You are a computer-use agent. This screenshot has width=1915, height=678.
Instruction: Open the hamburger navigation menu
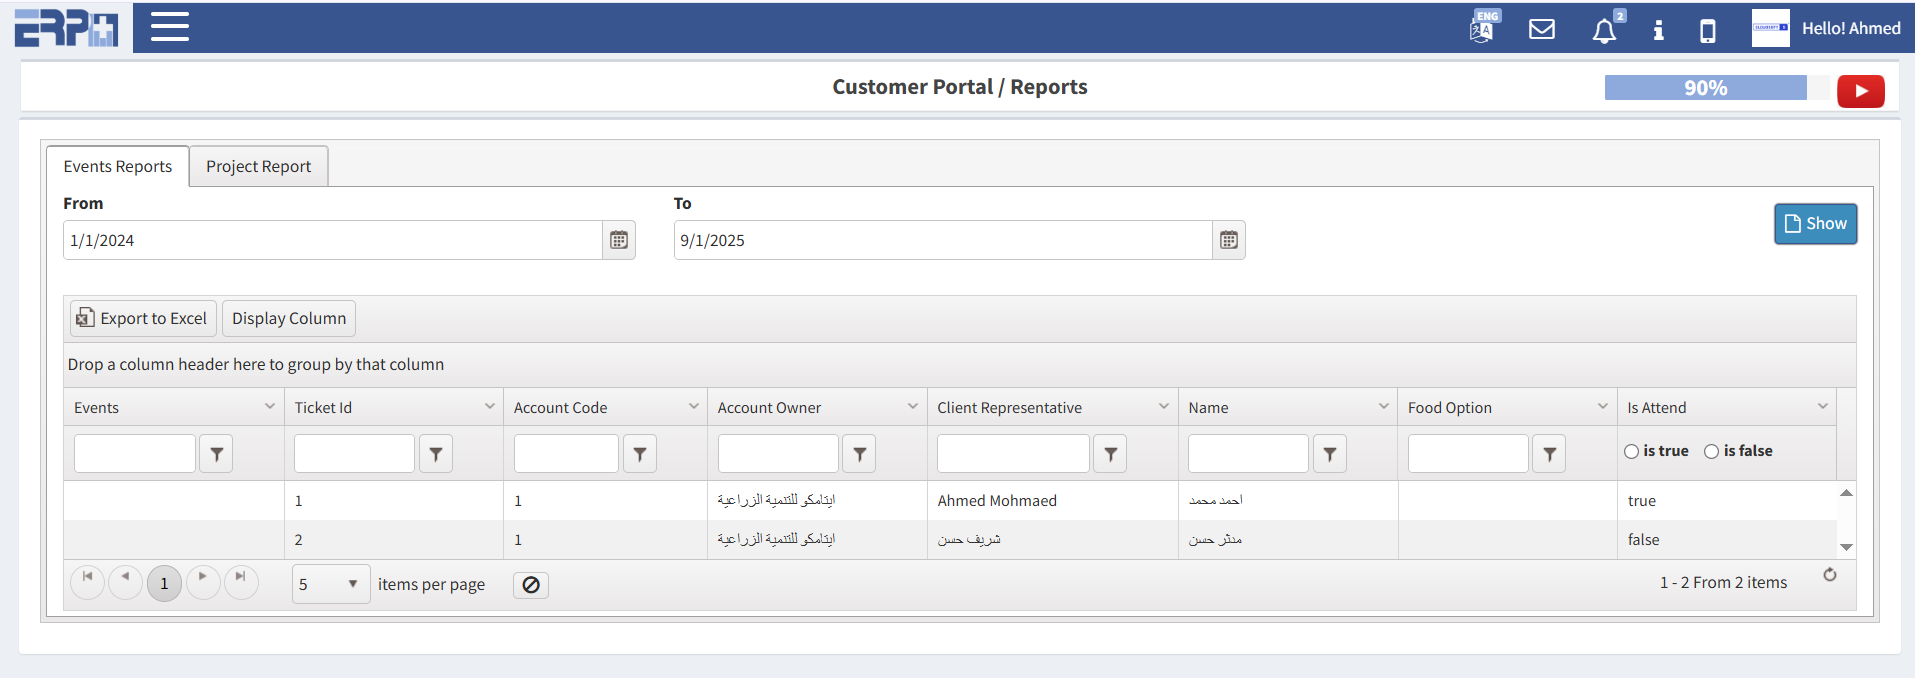point(170,27)
